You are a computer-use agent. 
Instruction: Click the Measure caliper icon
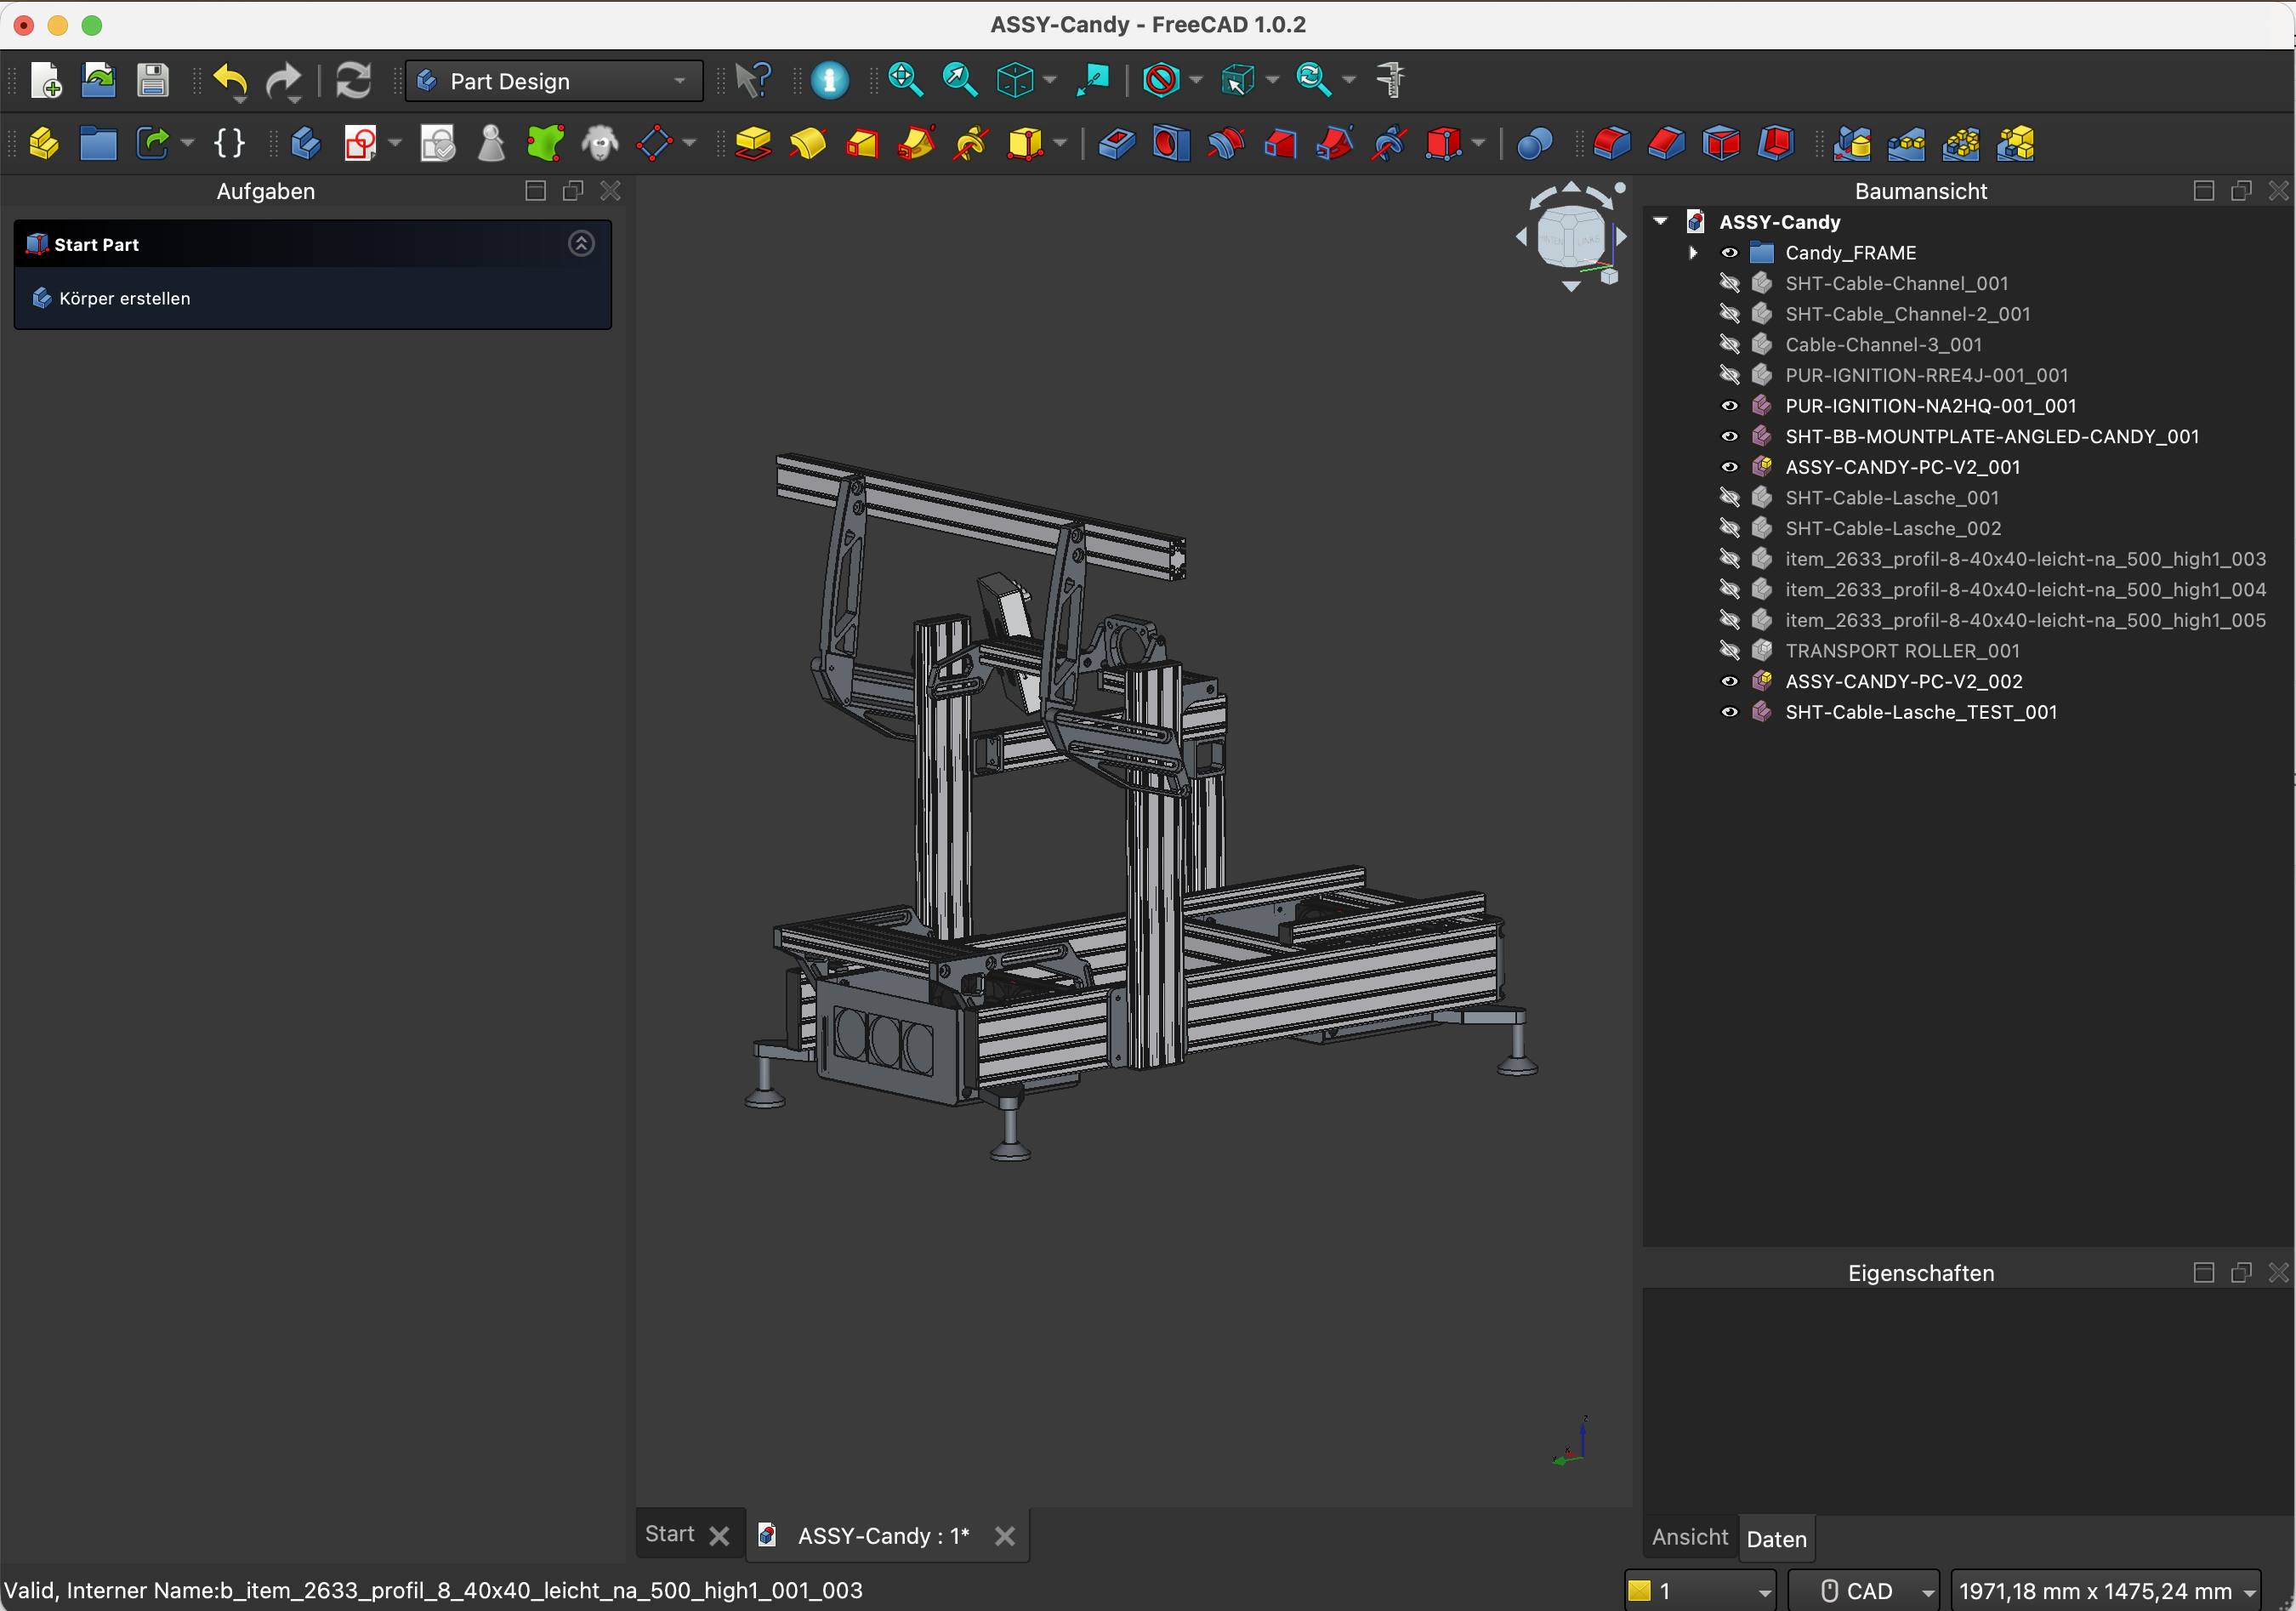click(x=1390, y=80)
